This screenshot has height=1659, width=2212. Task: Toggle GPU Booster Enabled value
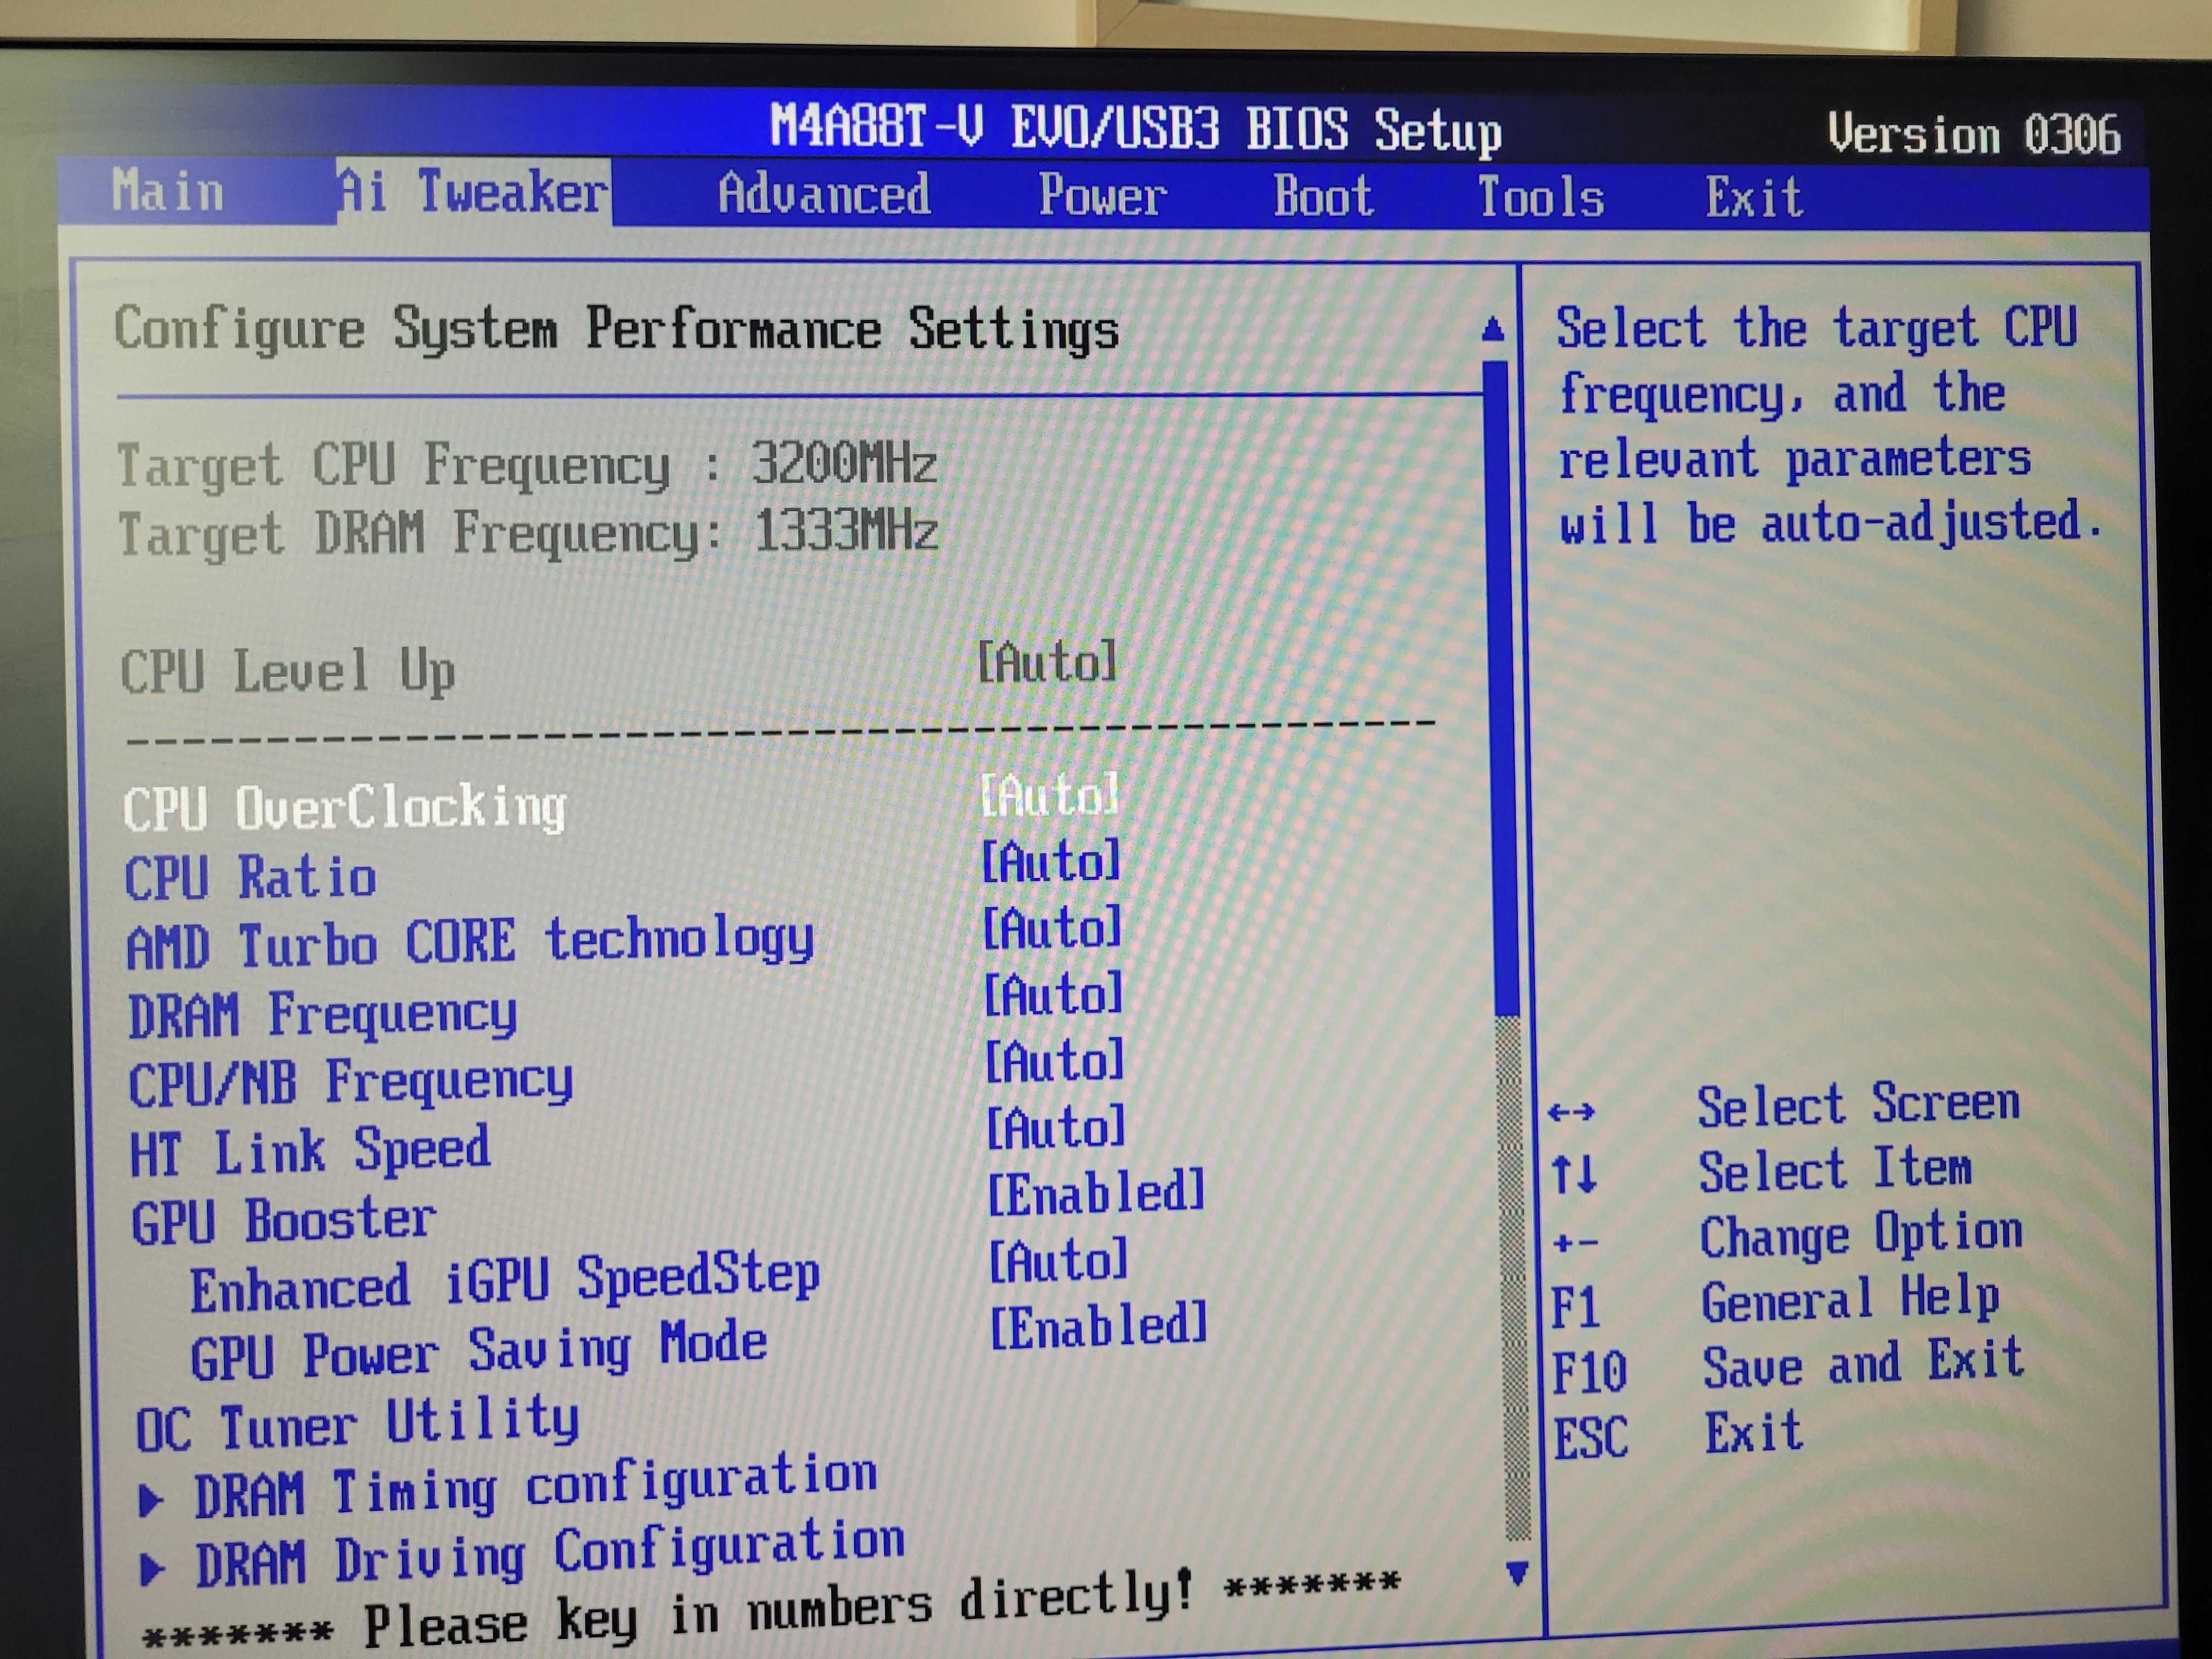click(x=1096, y=1192)
